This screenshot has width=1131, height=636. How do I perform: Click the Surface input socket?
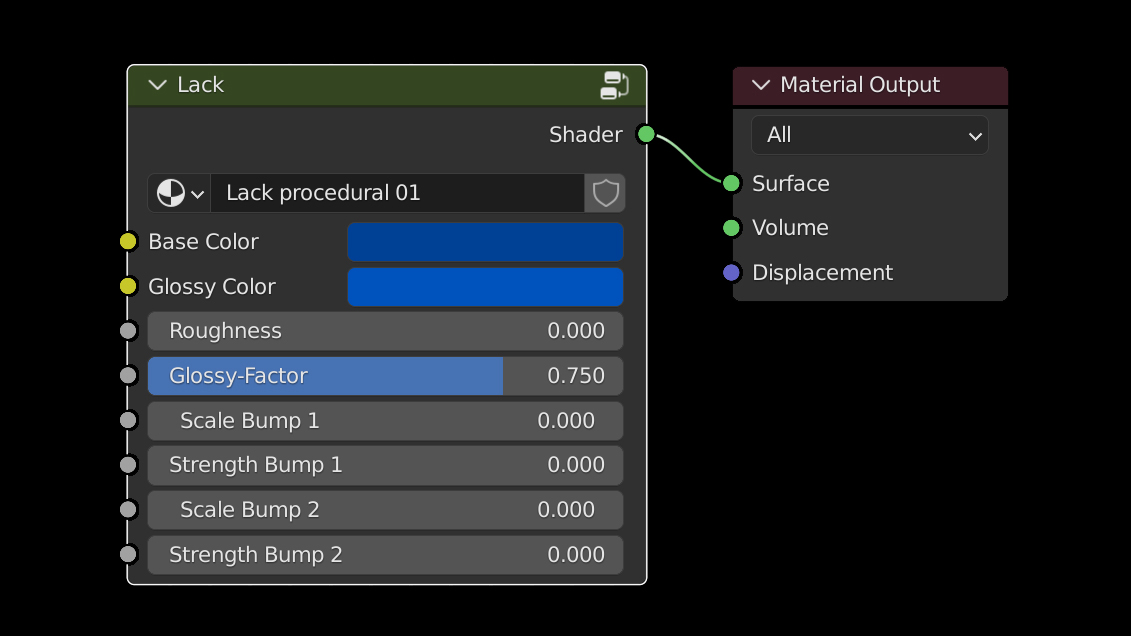pyautogui.click(x=731, y=183)
